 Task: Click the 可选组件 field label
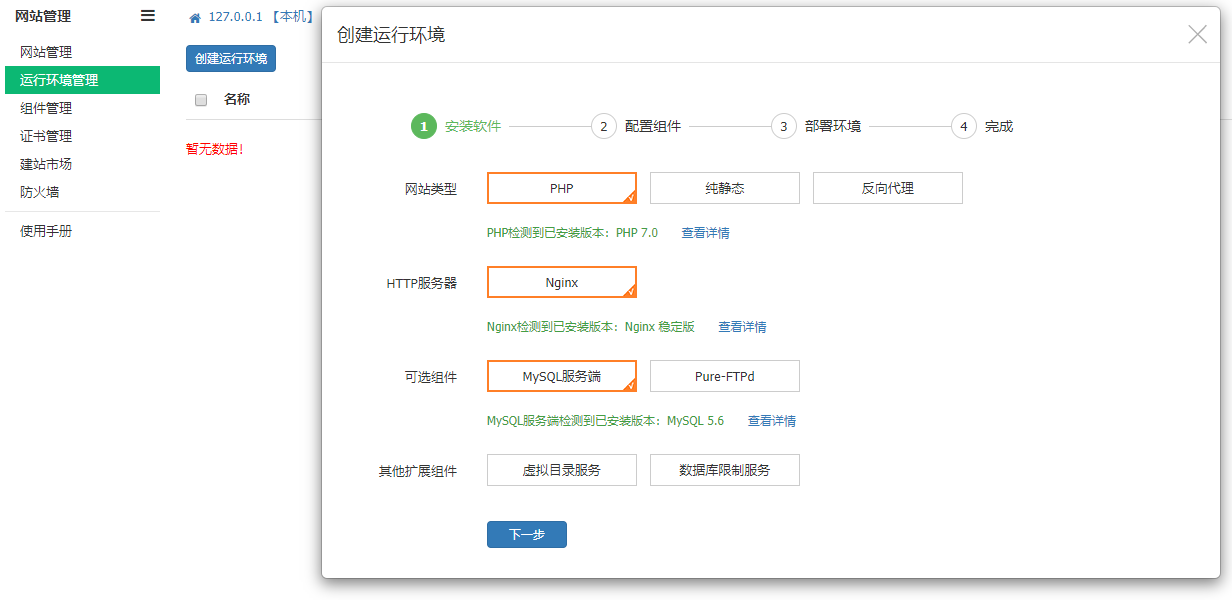point(431,377)
